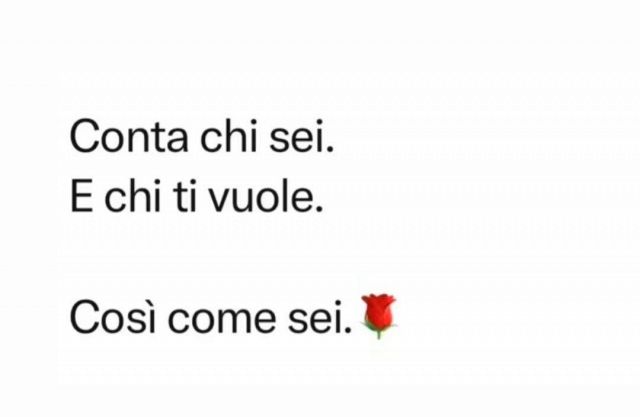Viewport: 640px width, 417px height.
Task: Click the period after "vuole"
Action: (x=319, y=209)
